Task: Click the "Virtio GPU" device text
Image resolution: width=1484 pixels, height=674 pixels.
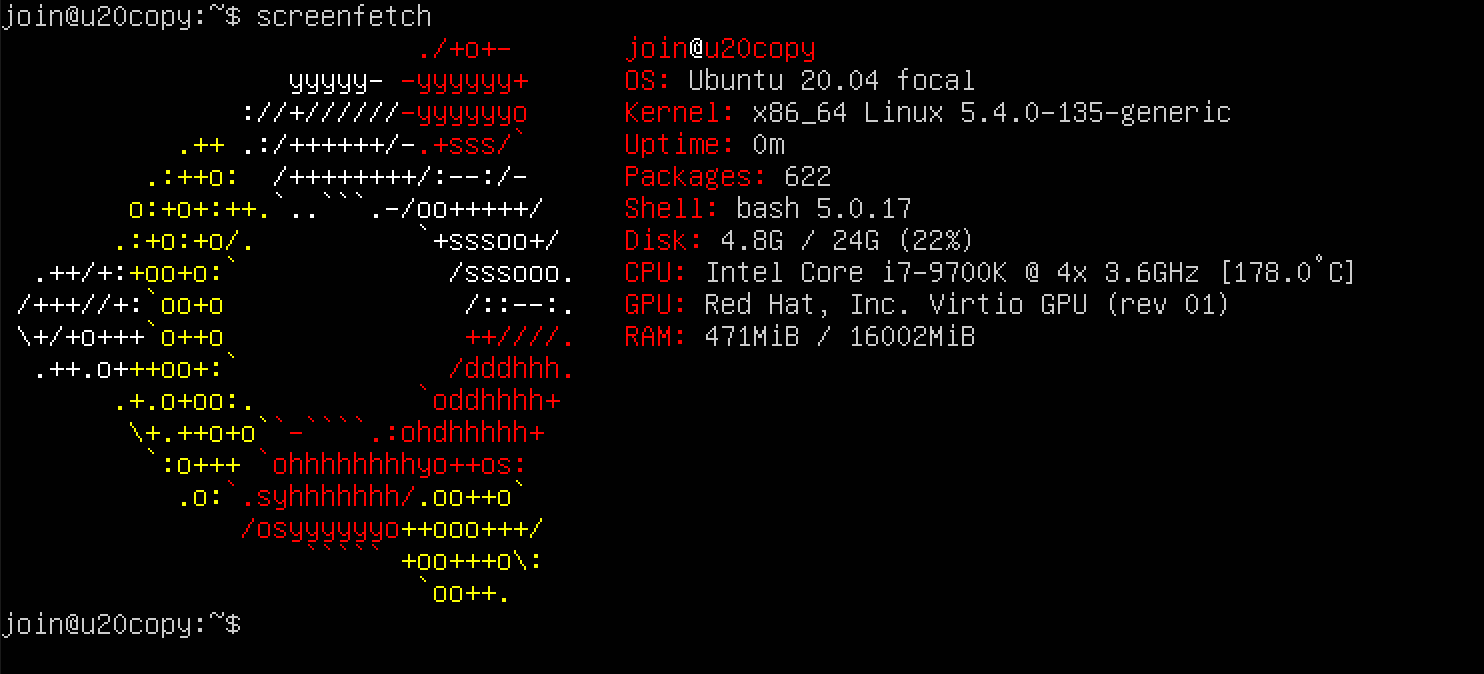Action: tap(1007, 305)
